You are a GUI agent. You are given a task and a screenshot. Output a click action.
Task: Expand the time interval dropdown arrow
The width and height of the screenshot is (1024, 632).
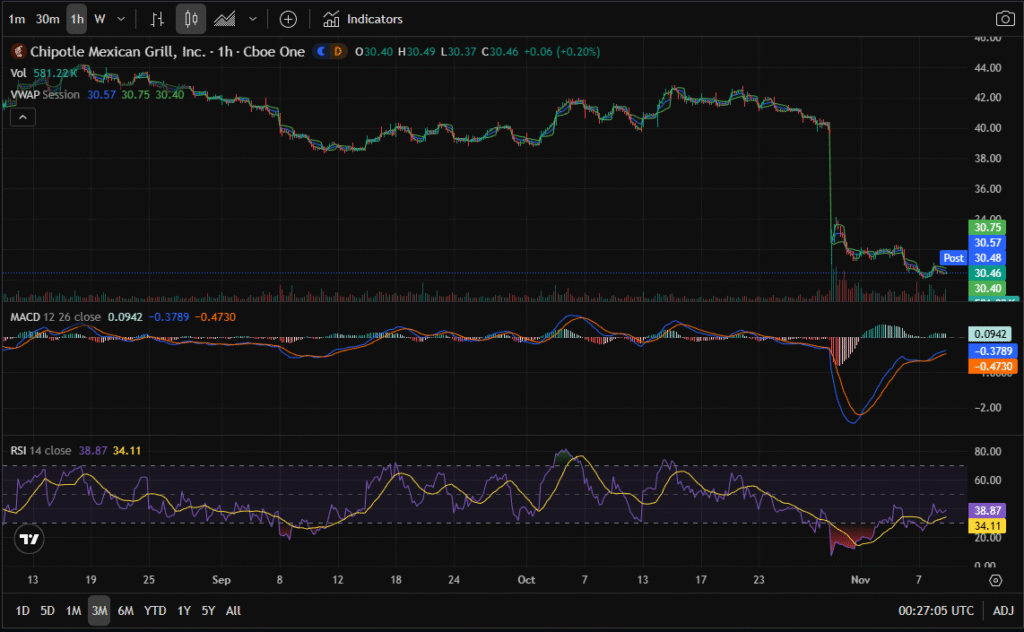click(x=122, y=19)
